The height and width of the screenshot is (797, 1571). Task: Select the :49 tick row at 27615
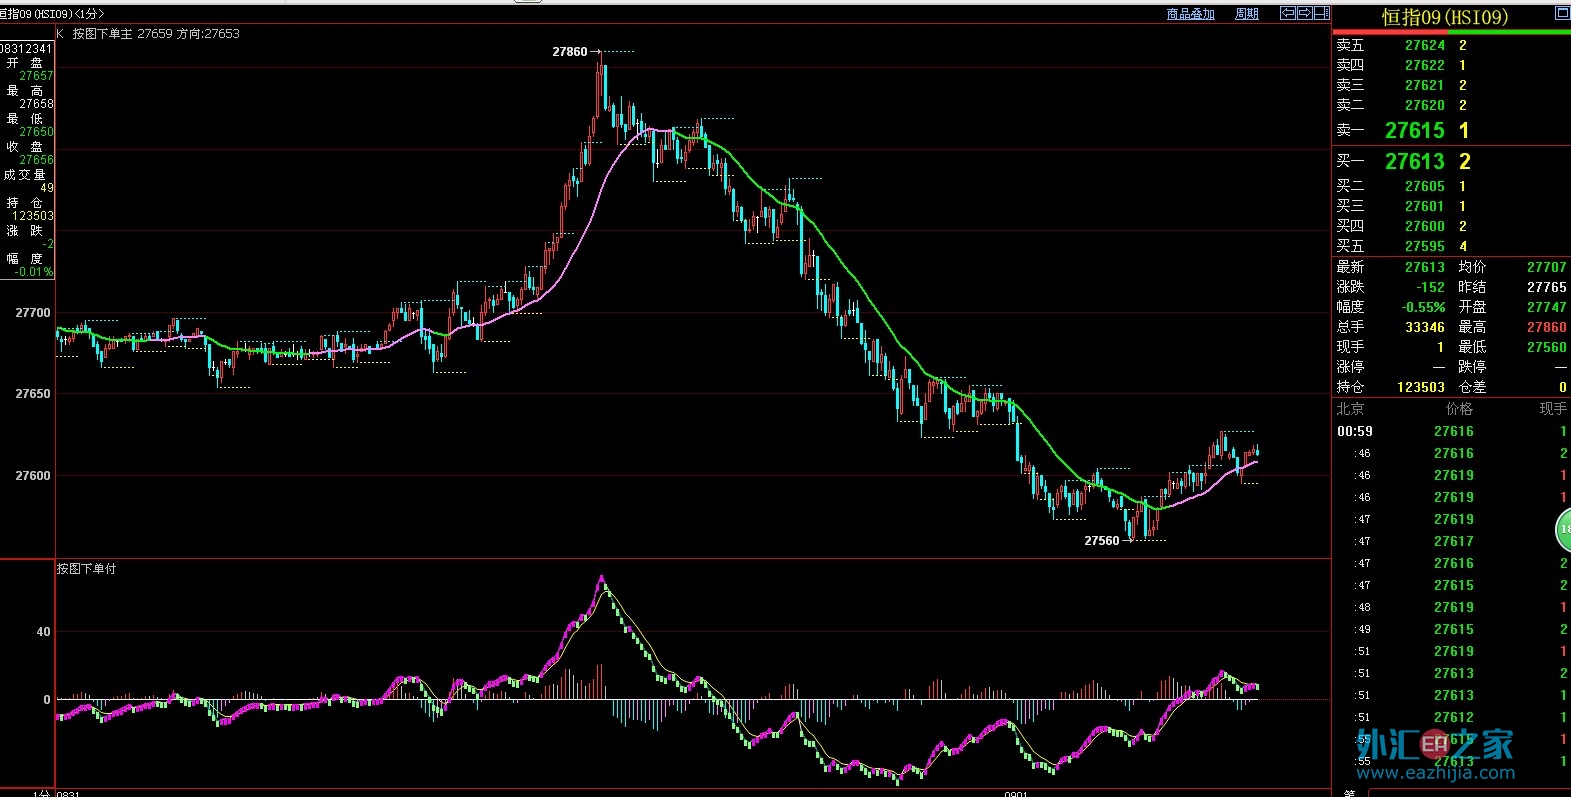1452,629
